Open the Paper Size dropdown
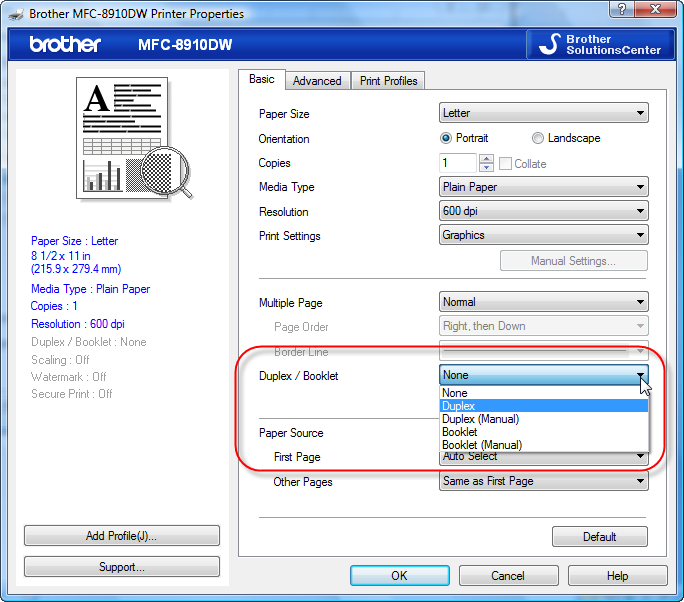The width and height of the screenshot is (684, 602). tap(544, 113)
